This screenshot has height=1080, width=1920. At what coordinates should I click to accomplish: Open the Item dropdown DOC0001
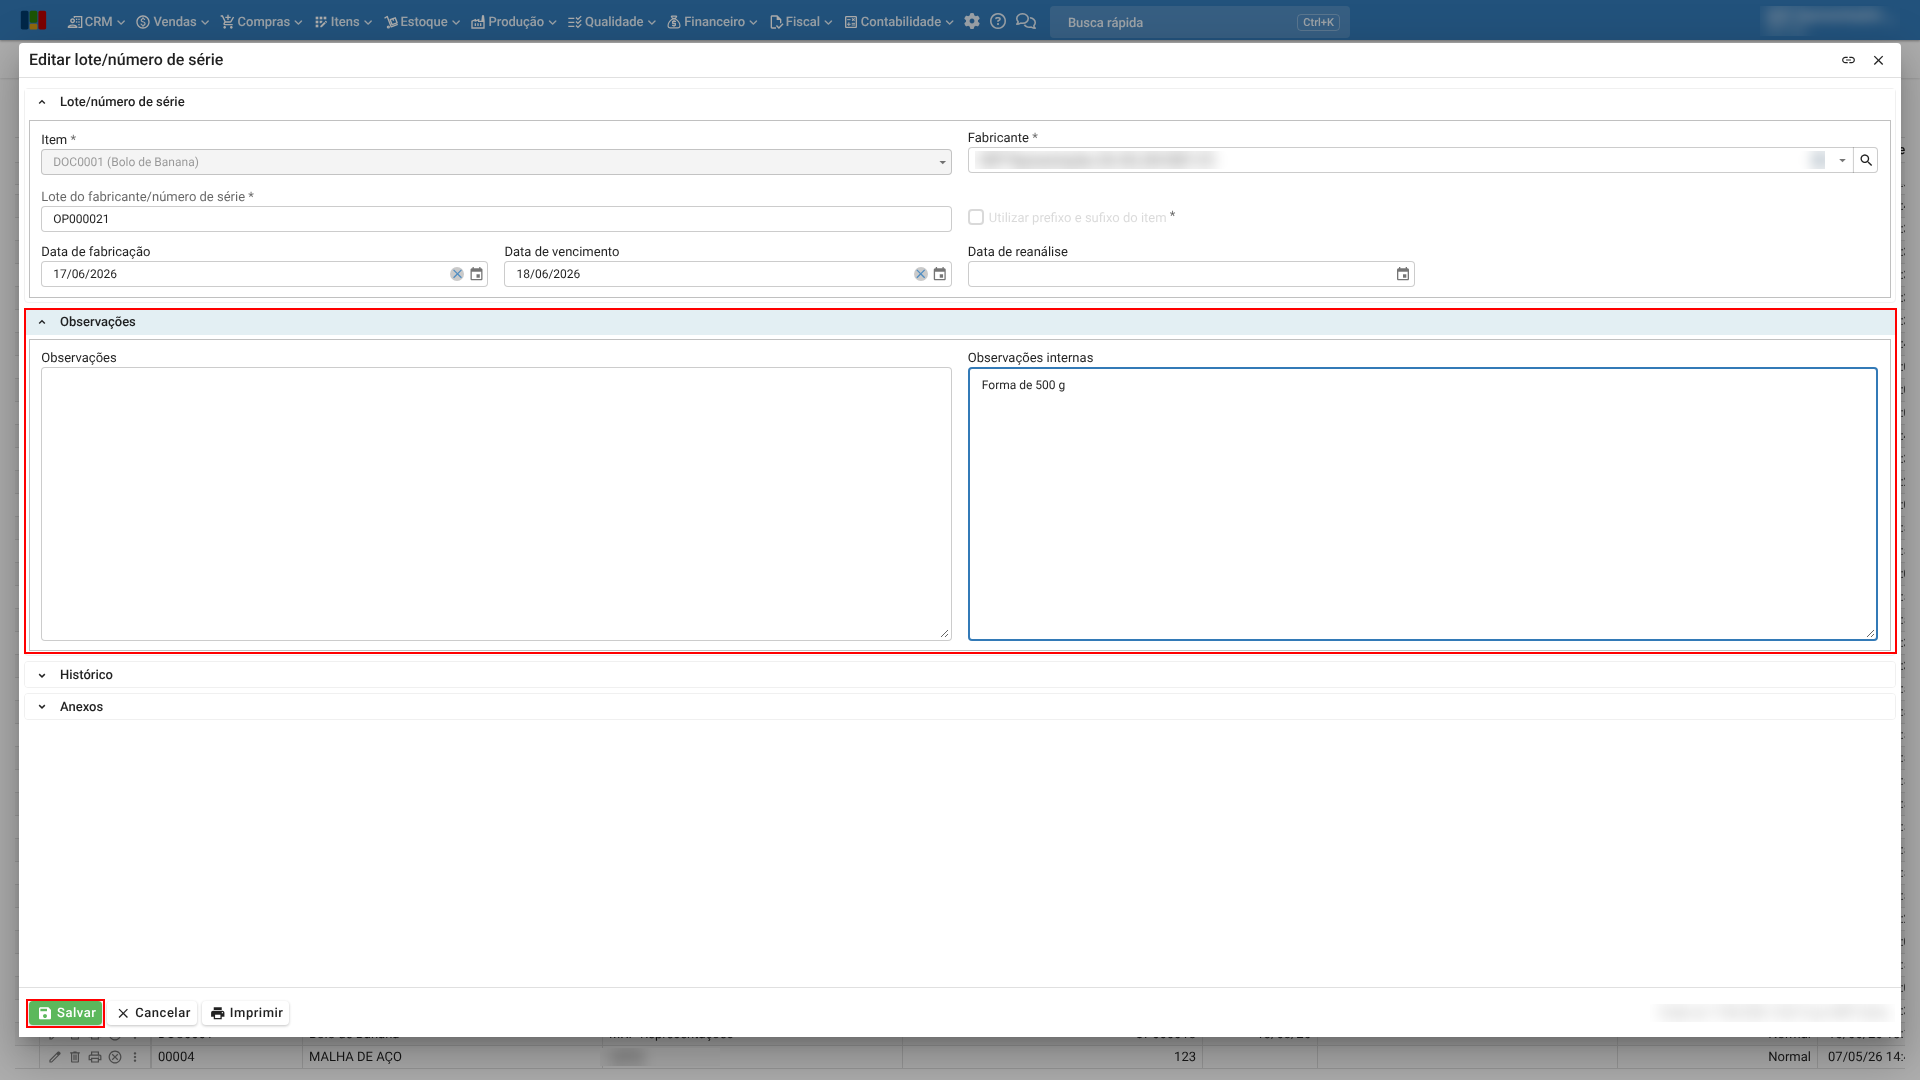point(496,162)
